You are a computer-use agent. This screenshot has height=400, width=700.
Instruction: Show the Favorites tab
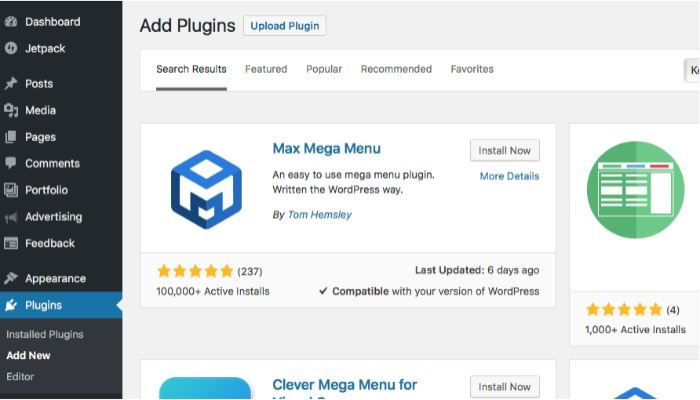[472, 69]
